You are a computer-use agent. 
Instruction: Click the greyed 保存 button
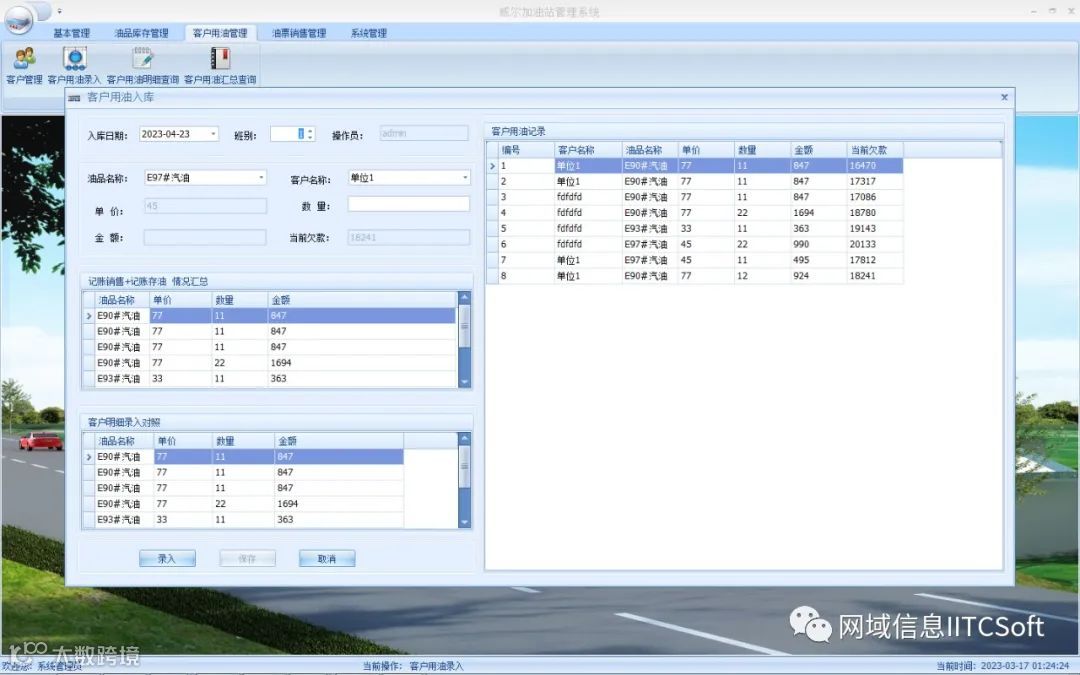[247, 559]
